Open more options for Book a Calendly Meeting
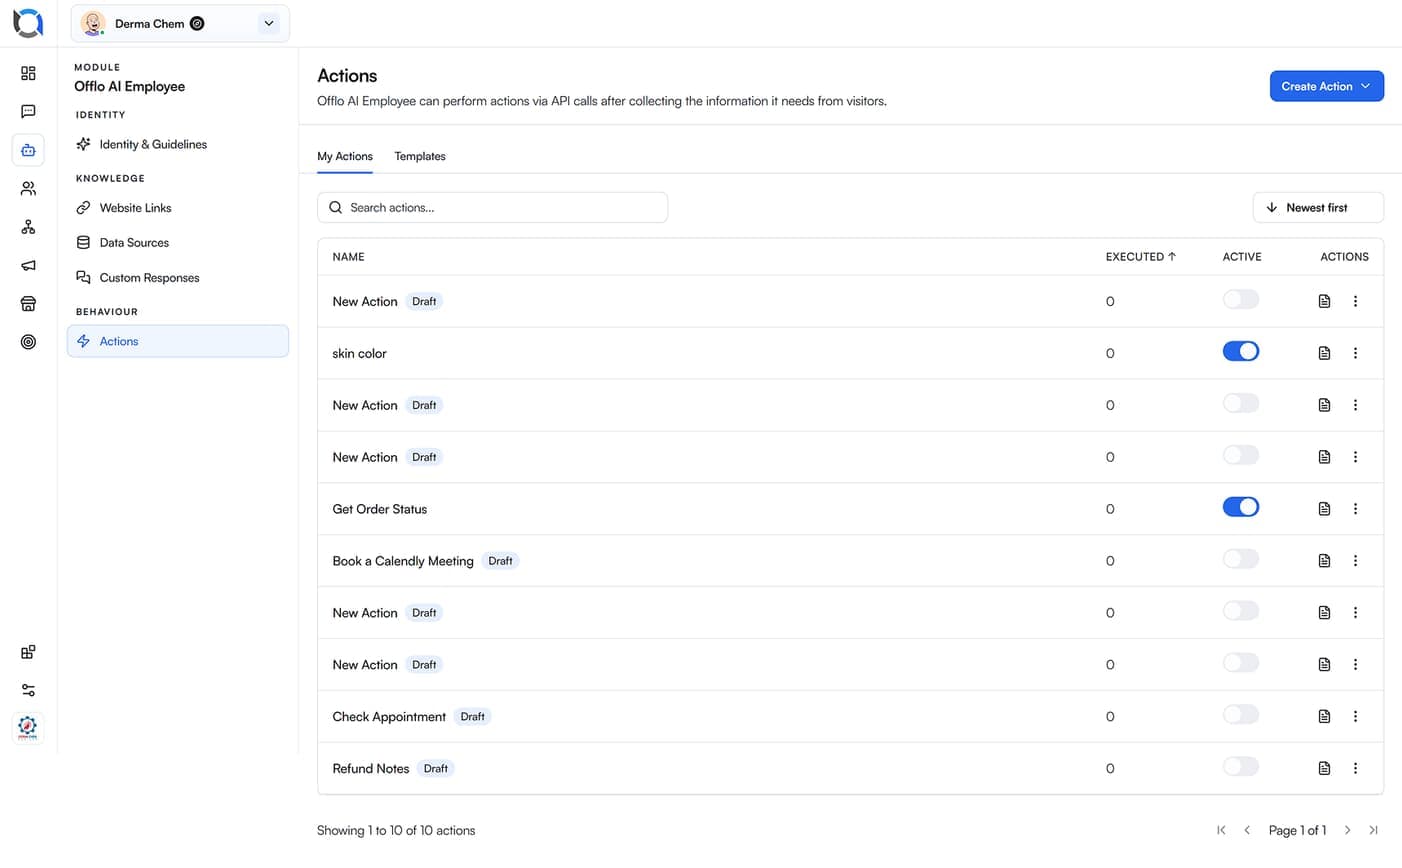The height and width of the screenshot is (868, 1402). coord(1355,561)
